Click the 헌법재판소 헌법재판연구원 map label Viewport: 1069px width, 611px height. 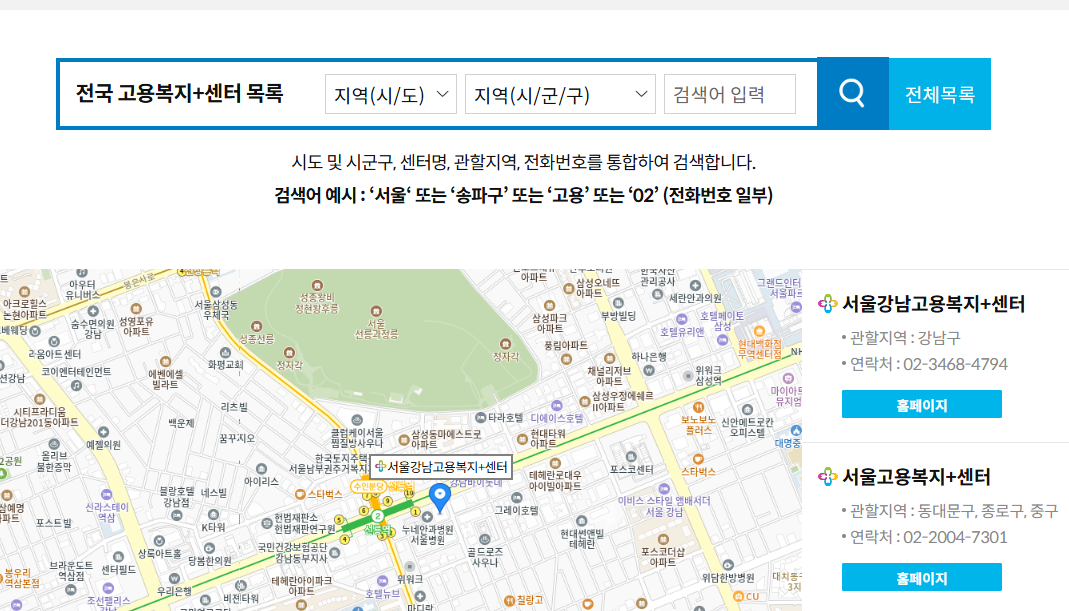coord(305,524)
